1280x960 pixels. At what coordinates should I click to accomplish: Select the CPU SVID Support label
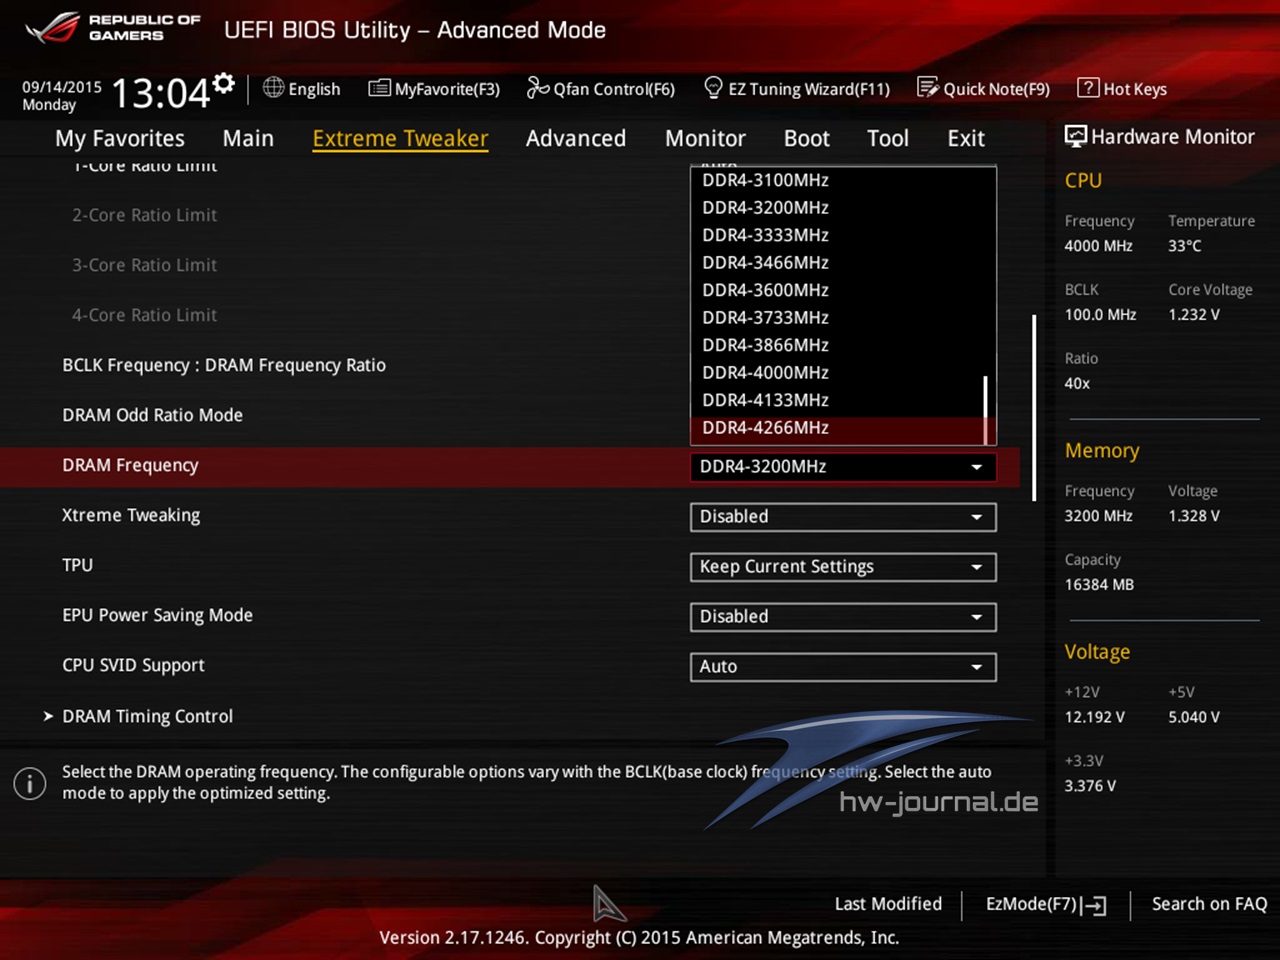[133, 665]
